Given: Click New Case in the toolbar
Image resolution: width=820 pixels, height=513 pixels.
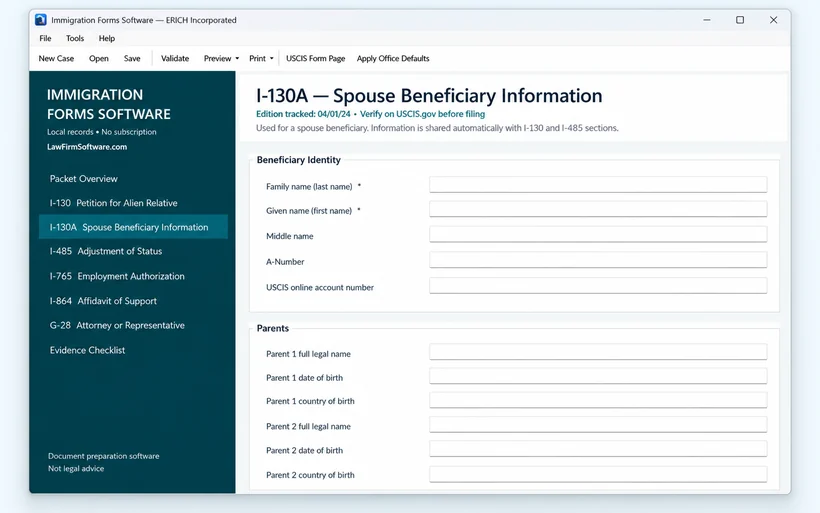Looking at the screenshot, I should 56,59.
